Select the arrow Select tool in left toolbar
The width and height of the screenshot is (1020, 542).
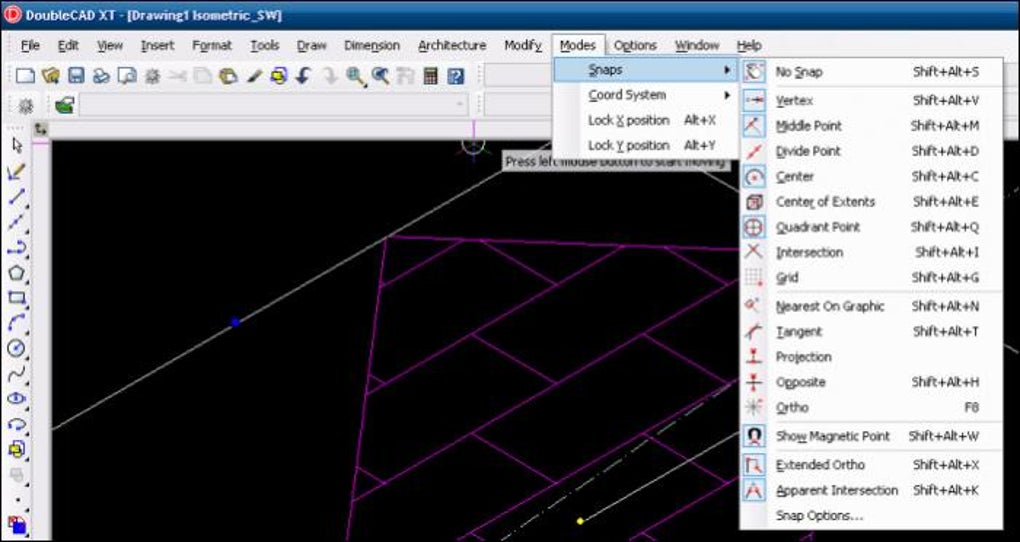[x=17, y=146]
